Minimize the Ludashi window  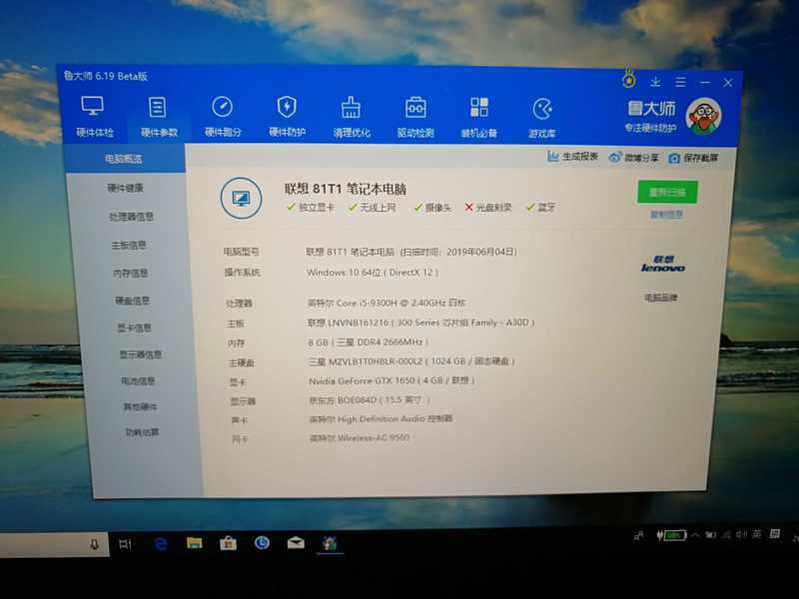tap(705, 82)
